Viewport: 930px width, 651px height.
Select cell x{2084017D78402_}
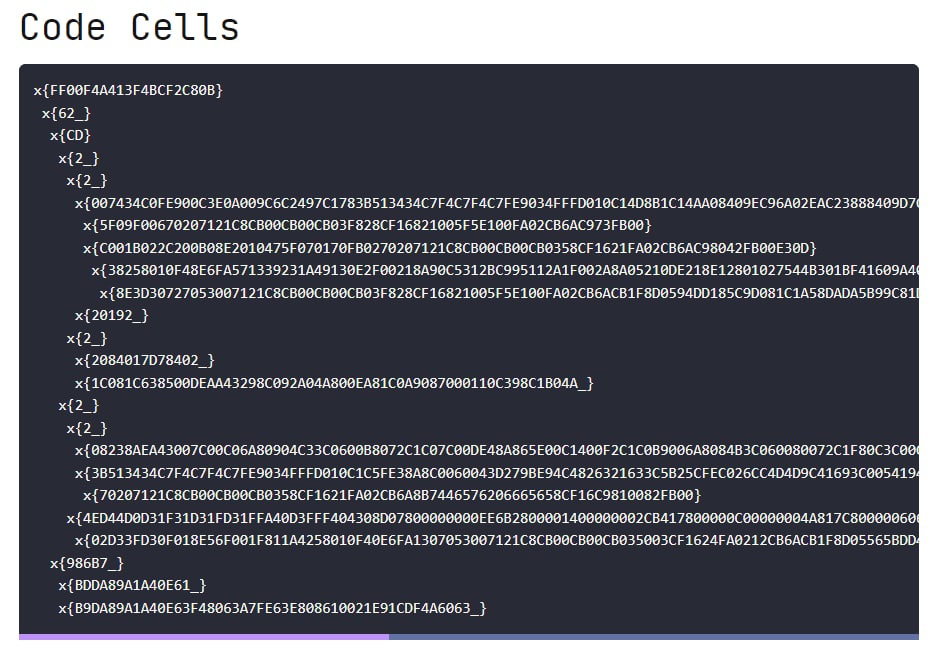[x=144, y=360]
